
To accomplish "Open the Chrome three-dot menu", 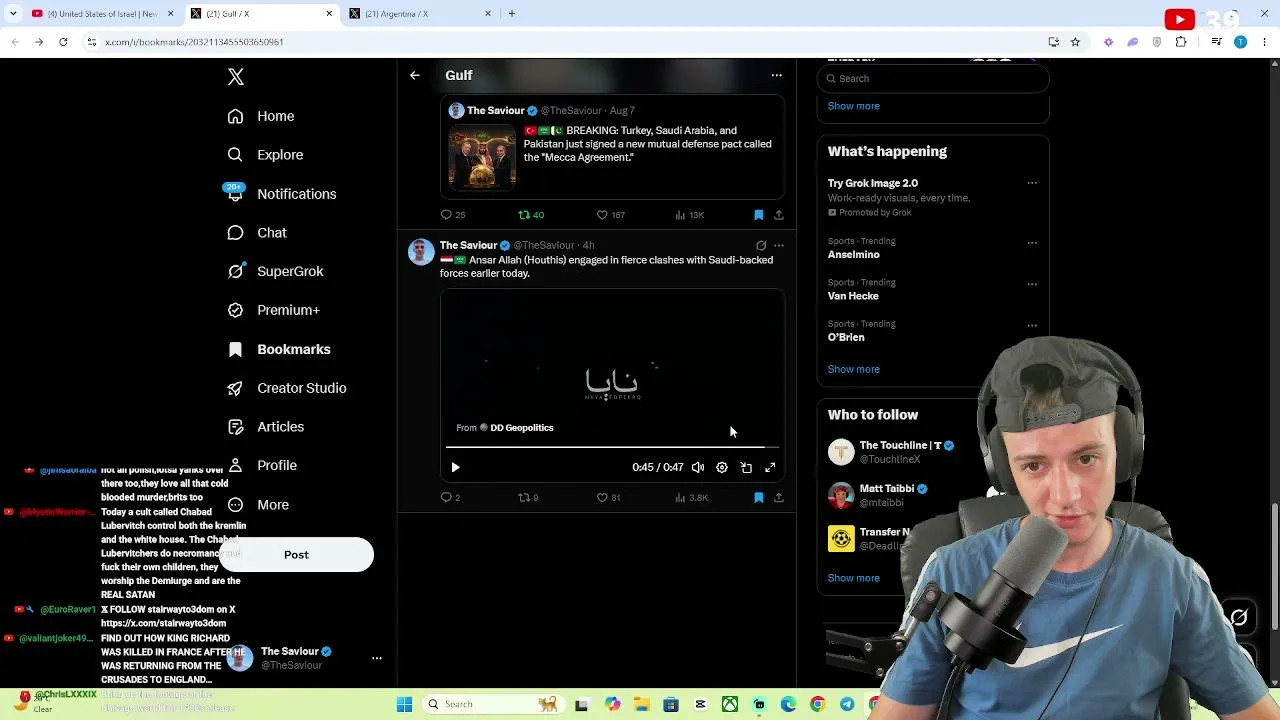I will pyautogui.click(x=1265, y=42).
